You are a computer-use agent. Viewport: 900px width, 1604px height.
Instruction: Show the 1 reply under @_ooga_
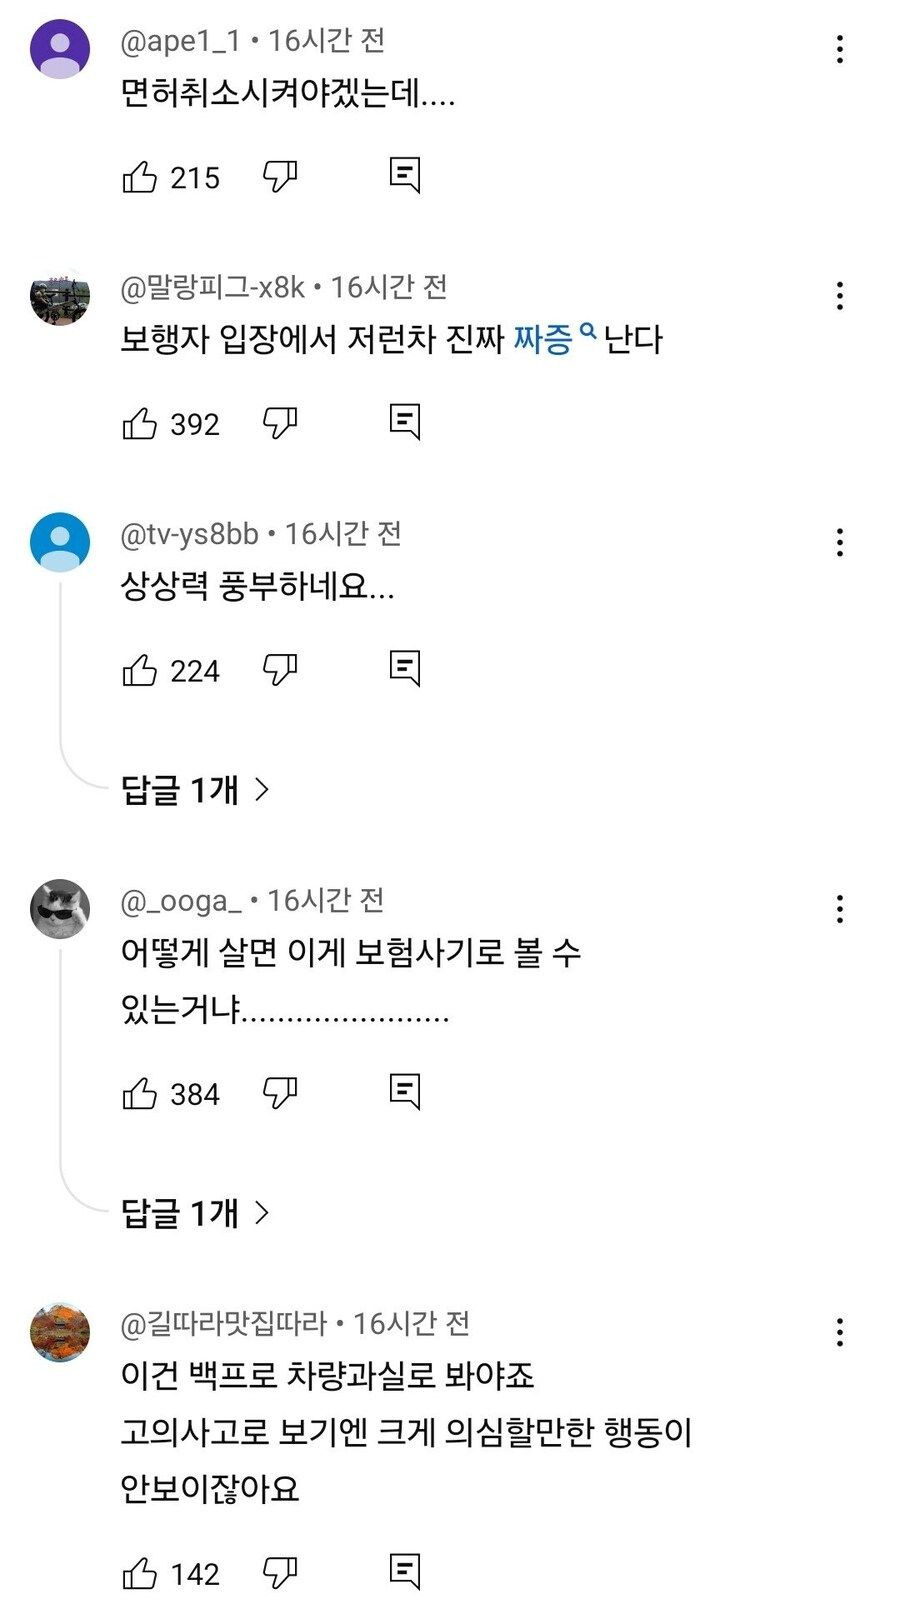[x=195, y=1213]
